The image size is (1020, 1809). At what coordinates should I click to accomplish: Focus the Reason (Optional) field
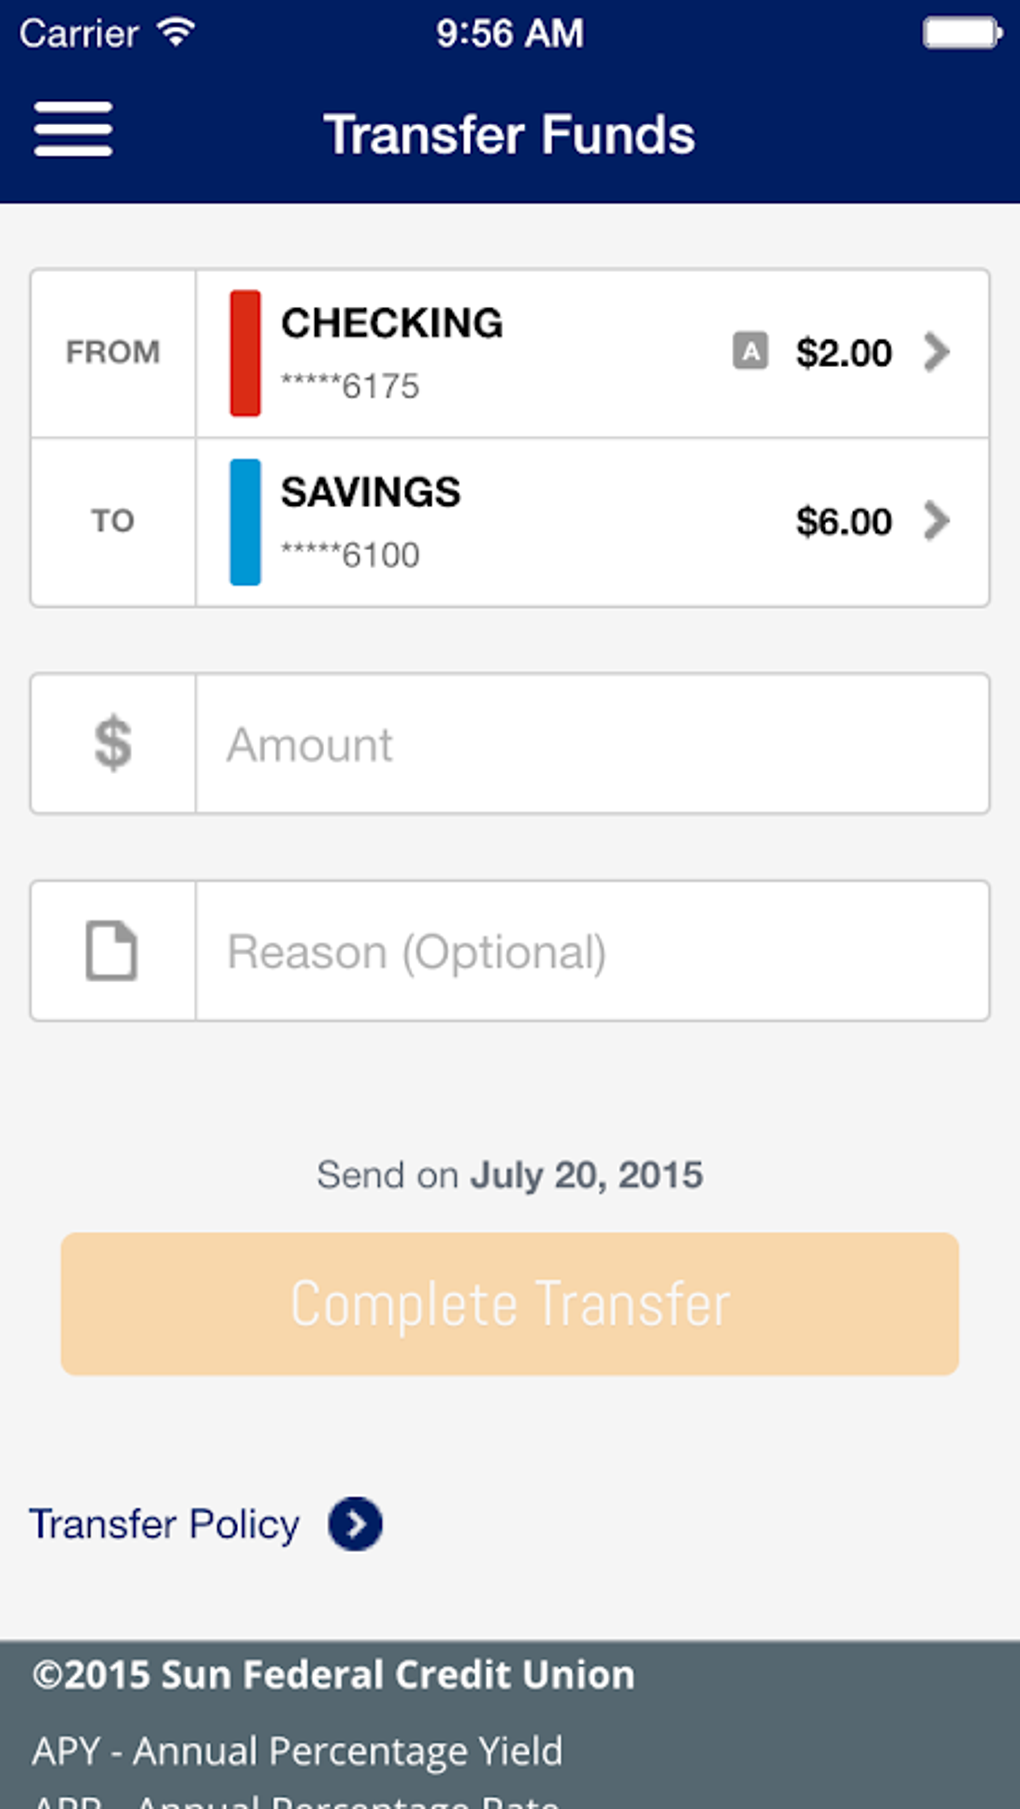coord(592,951)
